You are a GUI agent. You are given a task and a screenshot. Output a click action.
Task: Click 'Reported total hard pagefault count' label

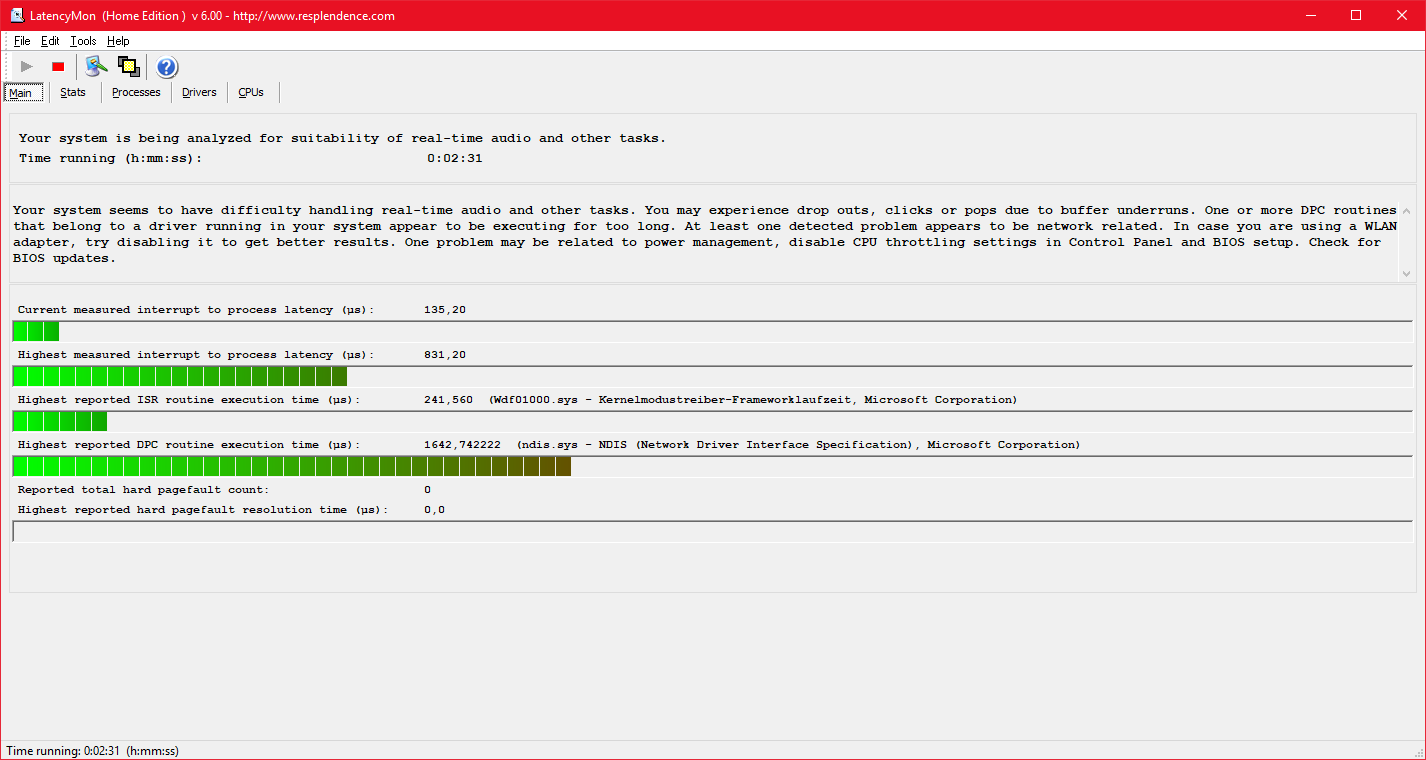[144, 490]
